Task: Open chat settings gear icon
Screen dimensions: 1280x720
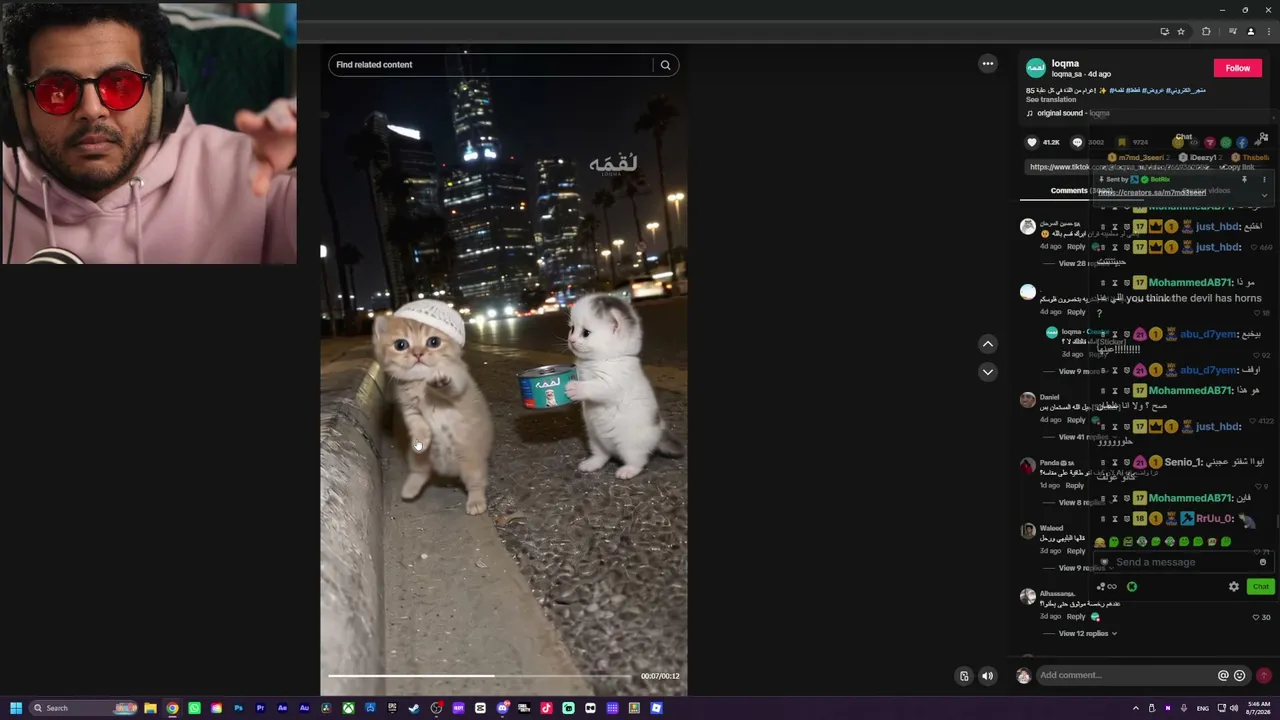Action: (1234, 587)
